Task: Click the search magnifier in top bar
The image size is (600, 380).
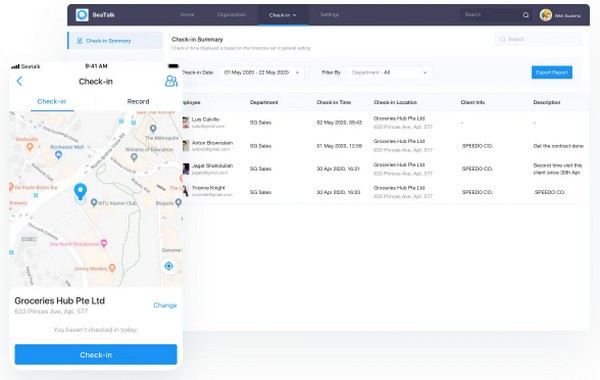Action: [x=526, y=15]
